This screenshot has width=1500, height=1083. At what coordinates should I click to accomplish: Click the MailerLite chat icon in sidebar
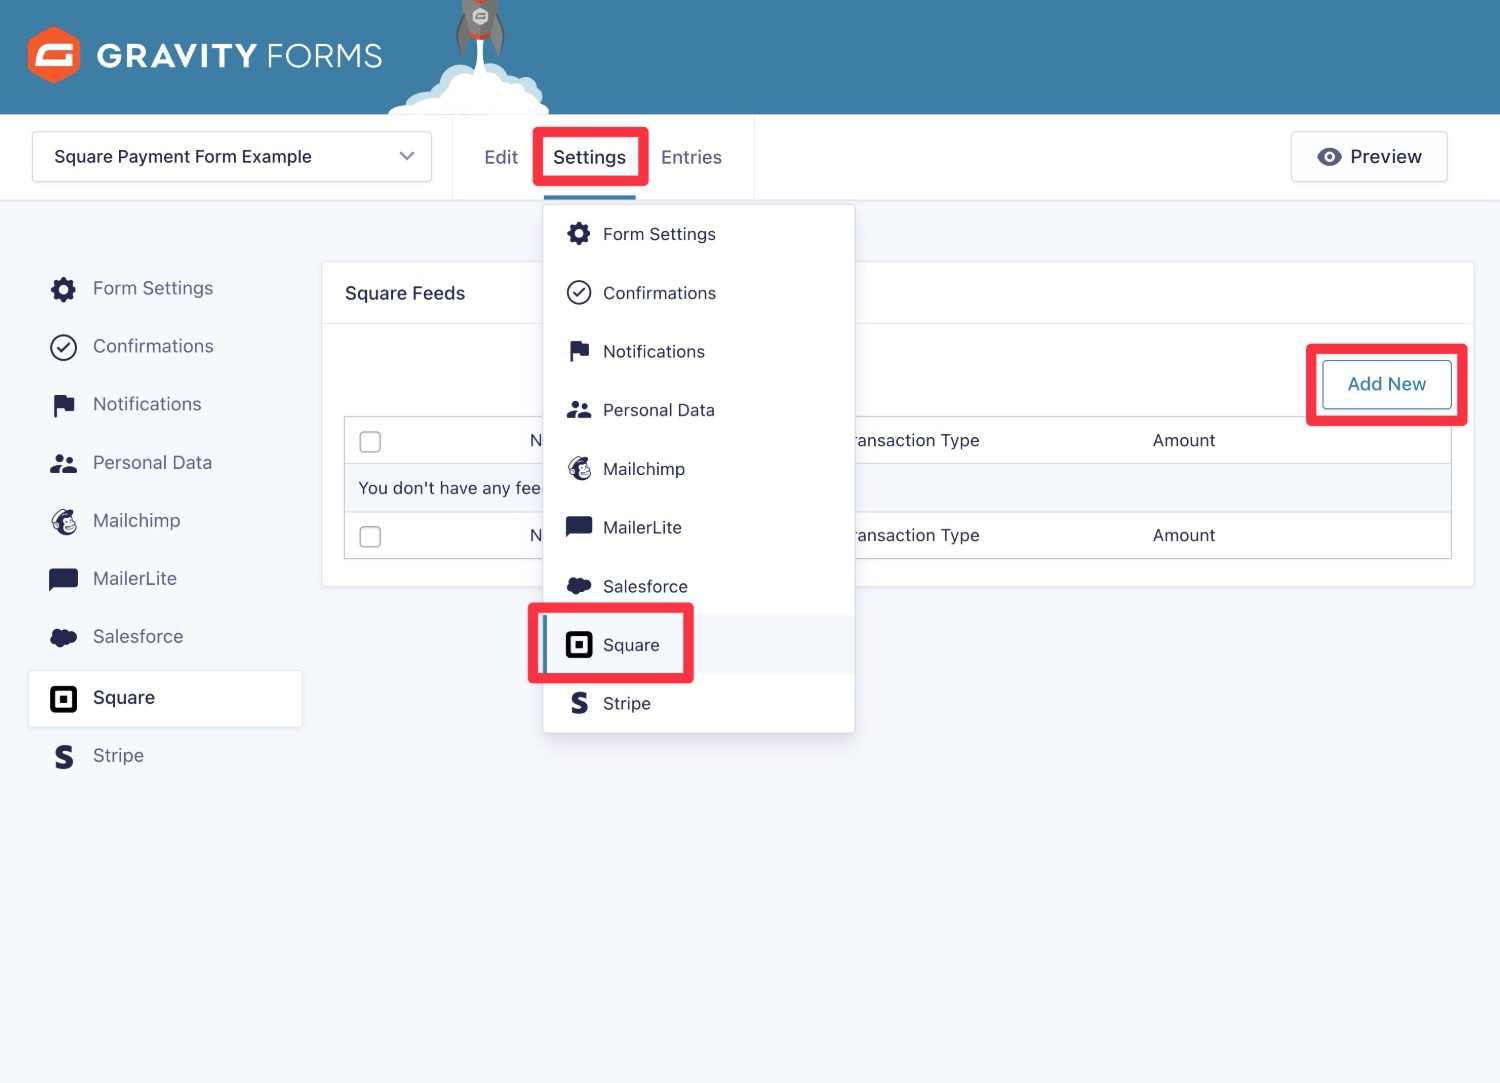(63, 580)
